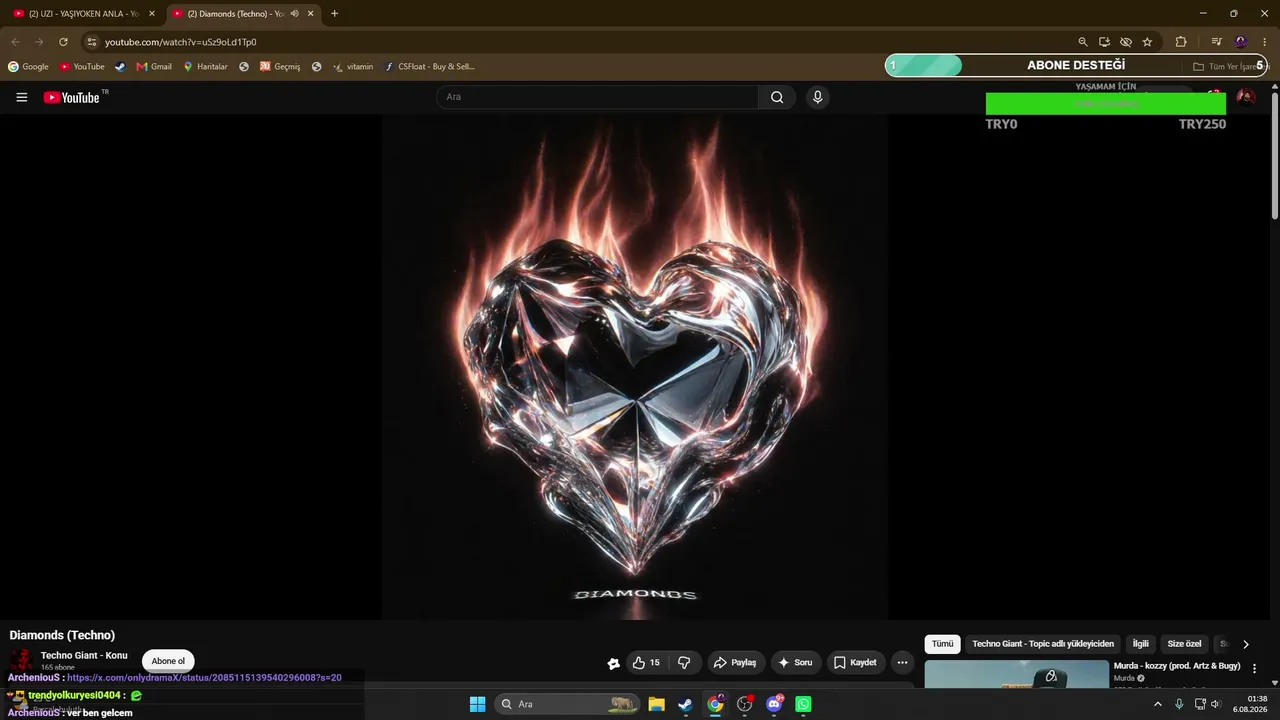Open the CSFloat - Buy & Sell bookmark
The height and width of the screenshot is (720, 1280).
coord(430,67)
